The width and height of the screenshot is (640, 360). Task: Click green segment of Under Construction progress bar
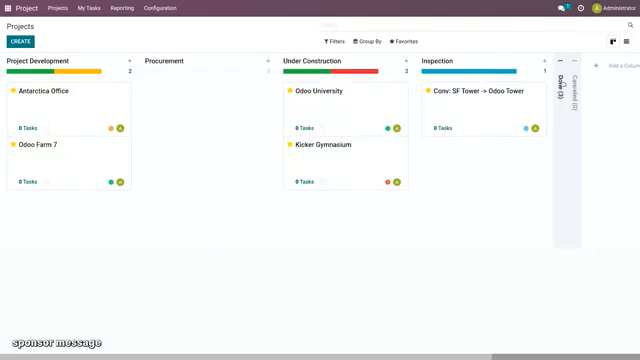click(307, 71)
